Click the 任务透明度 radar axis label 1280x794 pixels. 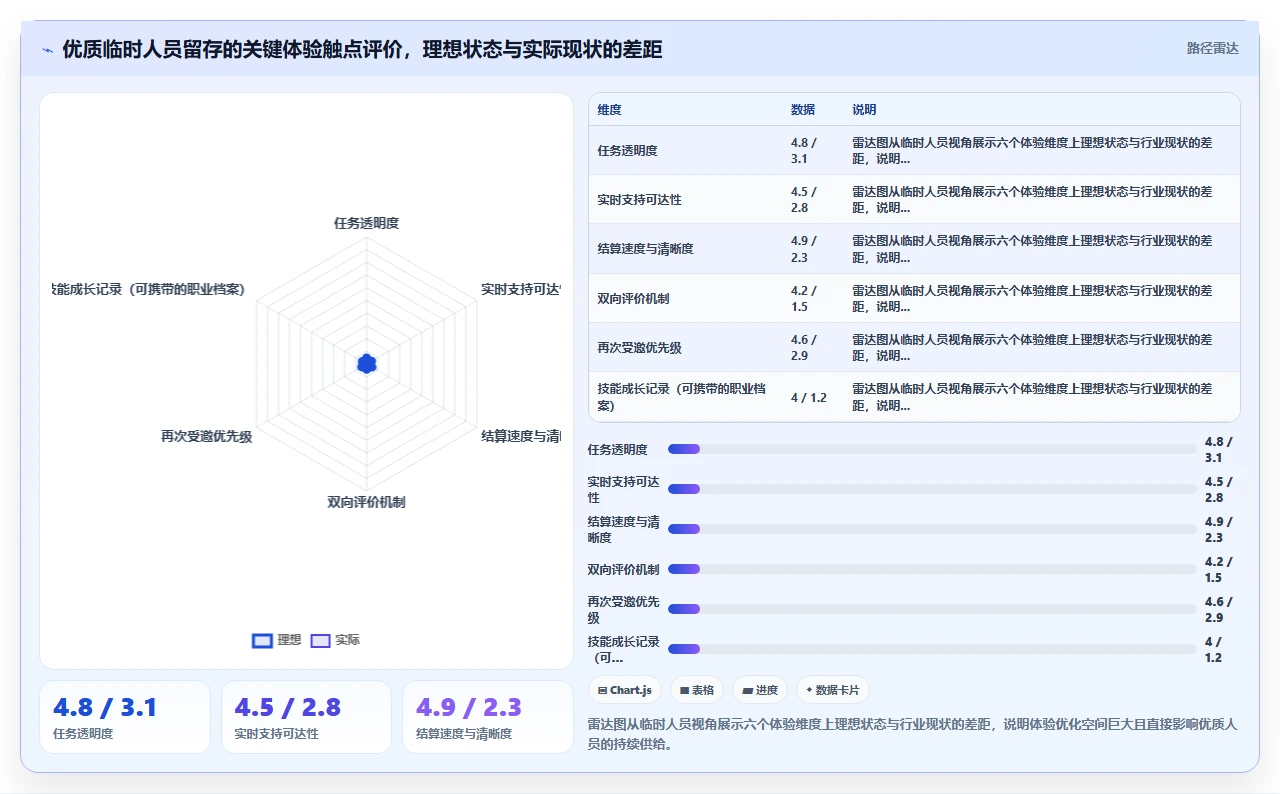[366, 223]
